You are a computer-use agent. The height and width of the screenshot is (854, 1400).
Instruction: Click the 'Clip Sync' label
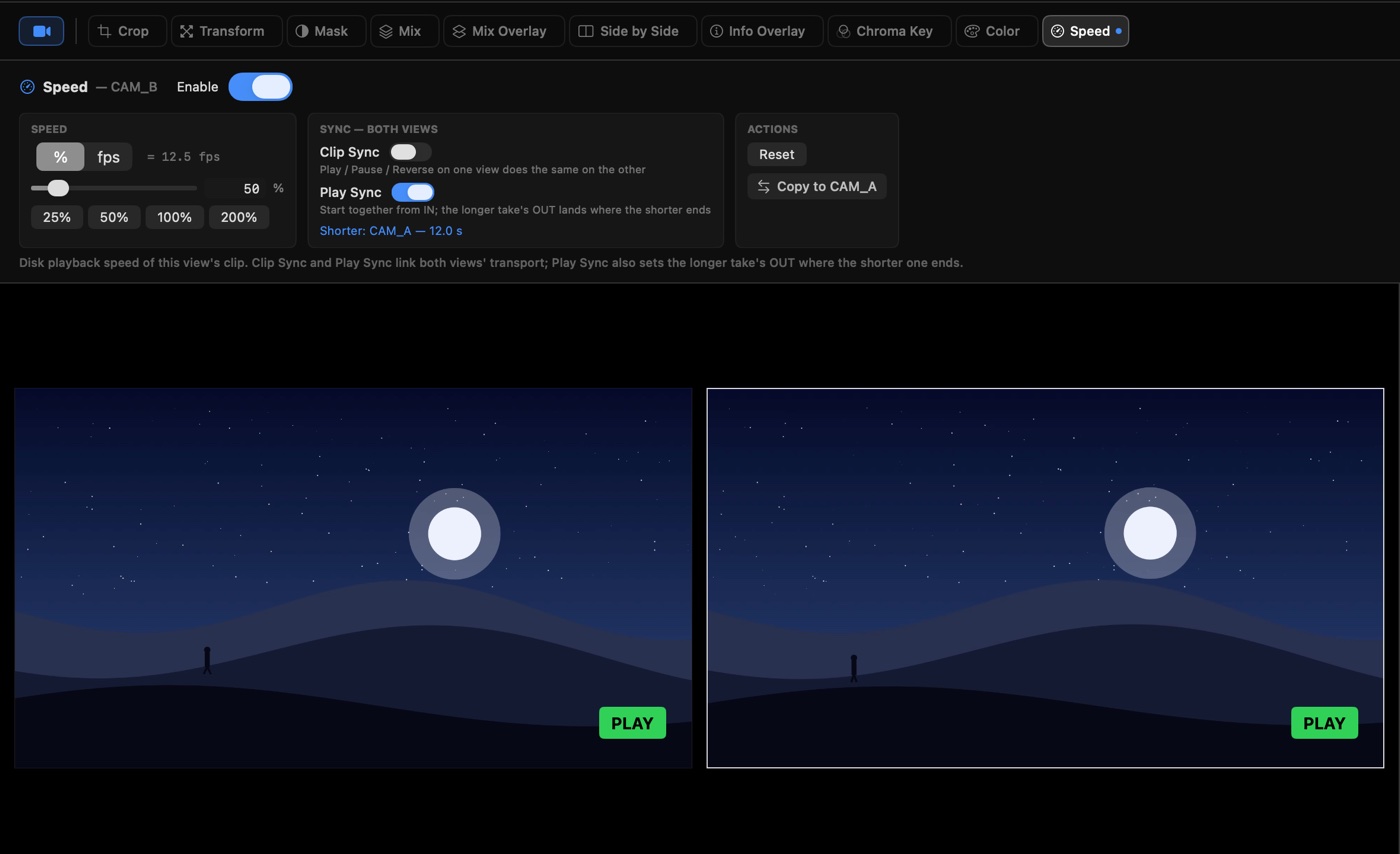(349, 152)
